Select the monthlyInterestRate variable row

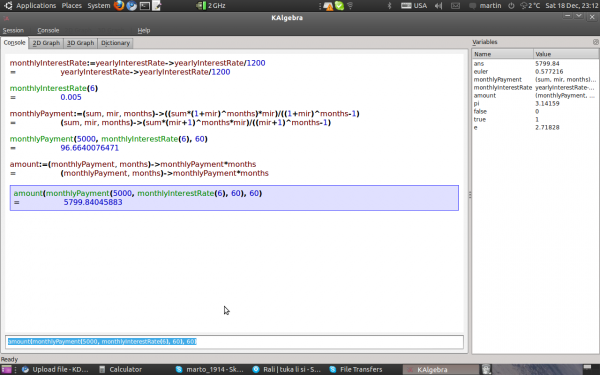click(535, 88)
